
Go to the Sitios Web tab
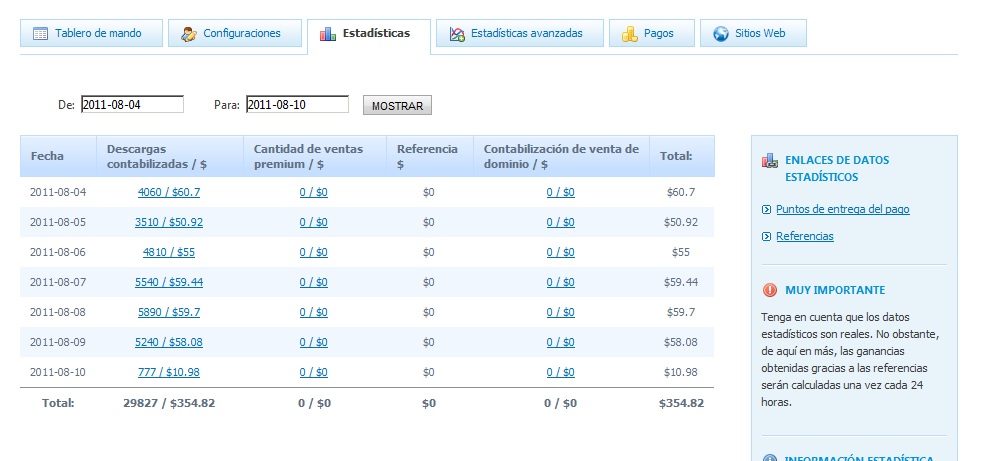(x=752, y=34)
